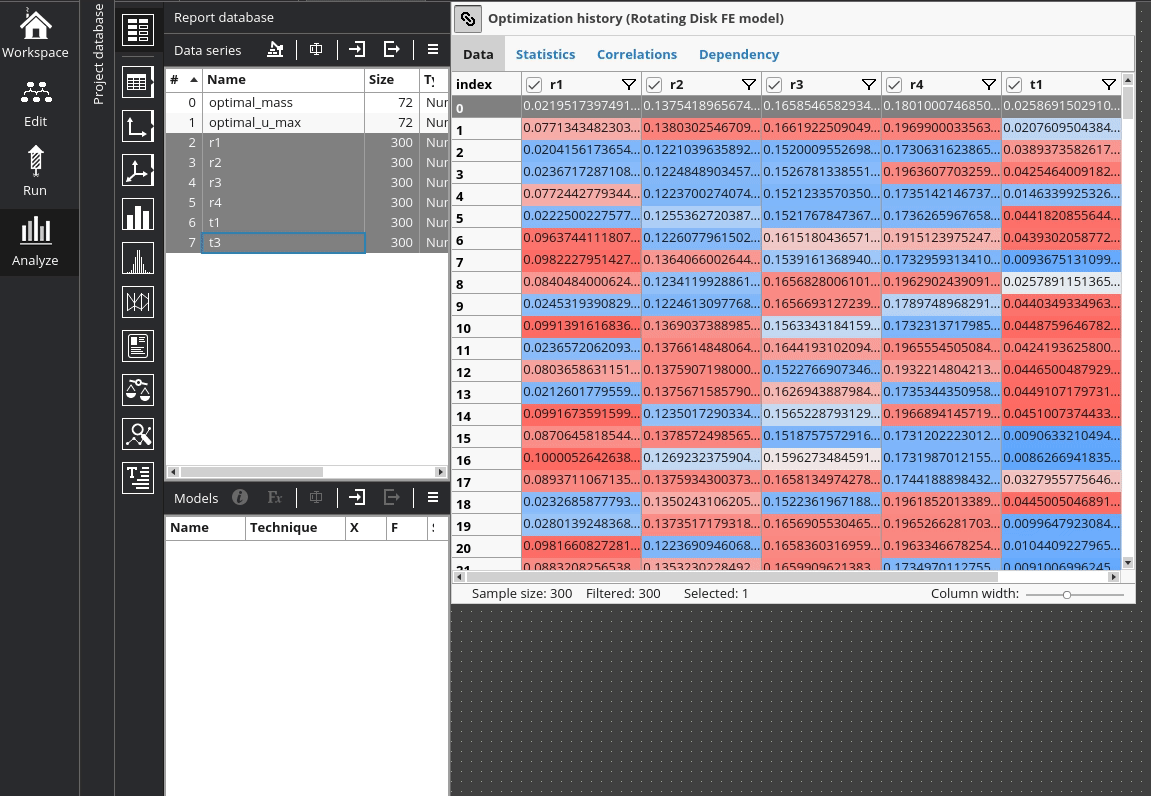Uncheck the r1 column checkbox

[x=534, y=85]
